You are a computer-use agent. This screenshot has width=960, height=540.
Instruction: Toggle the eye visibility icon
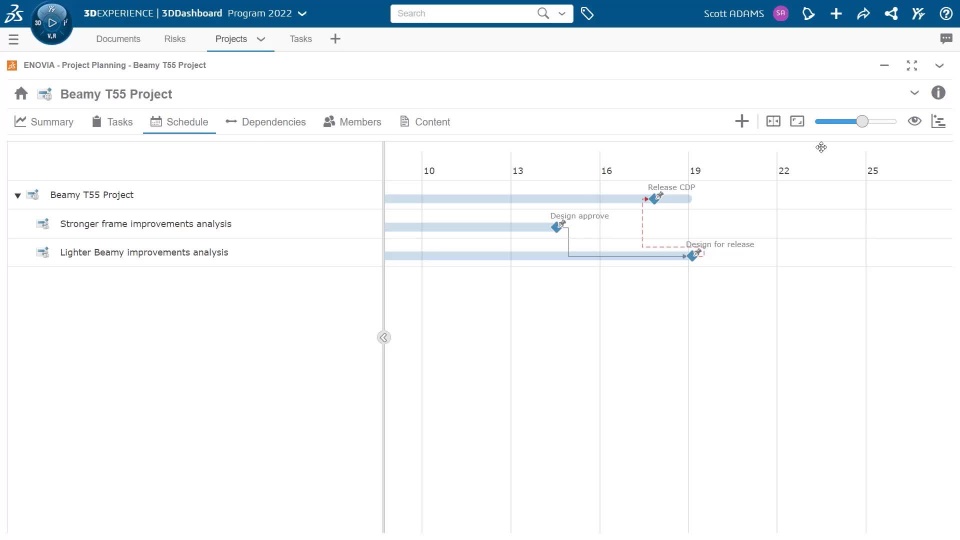click(x=914, y=121)
